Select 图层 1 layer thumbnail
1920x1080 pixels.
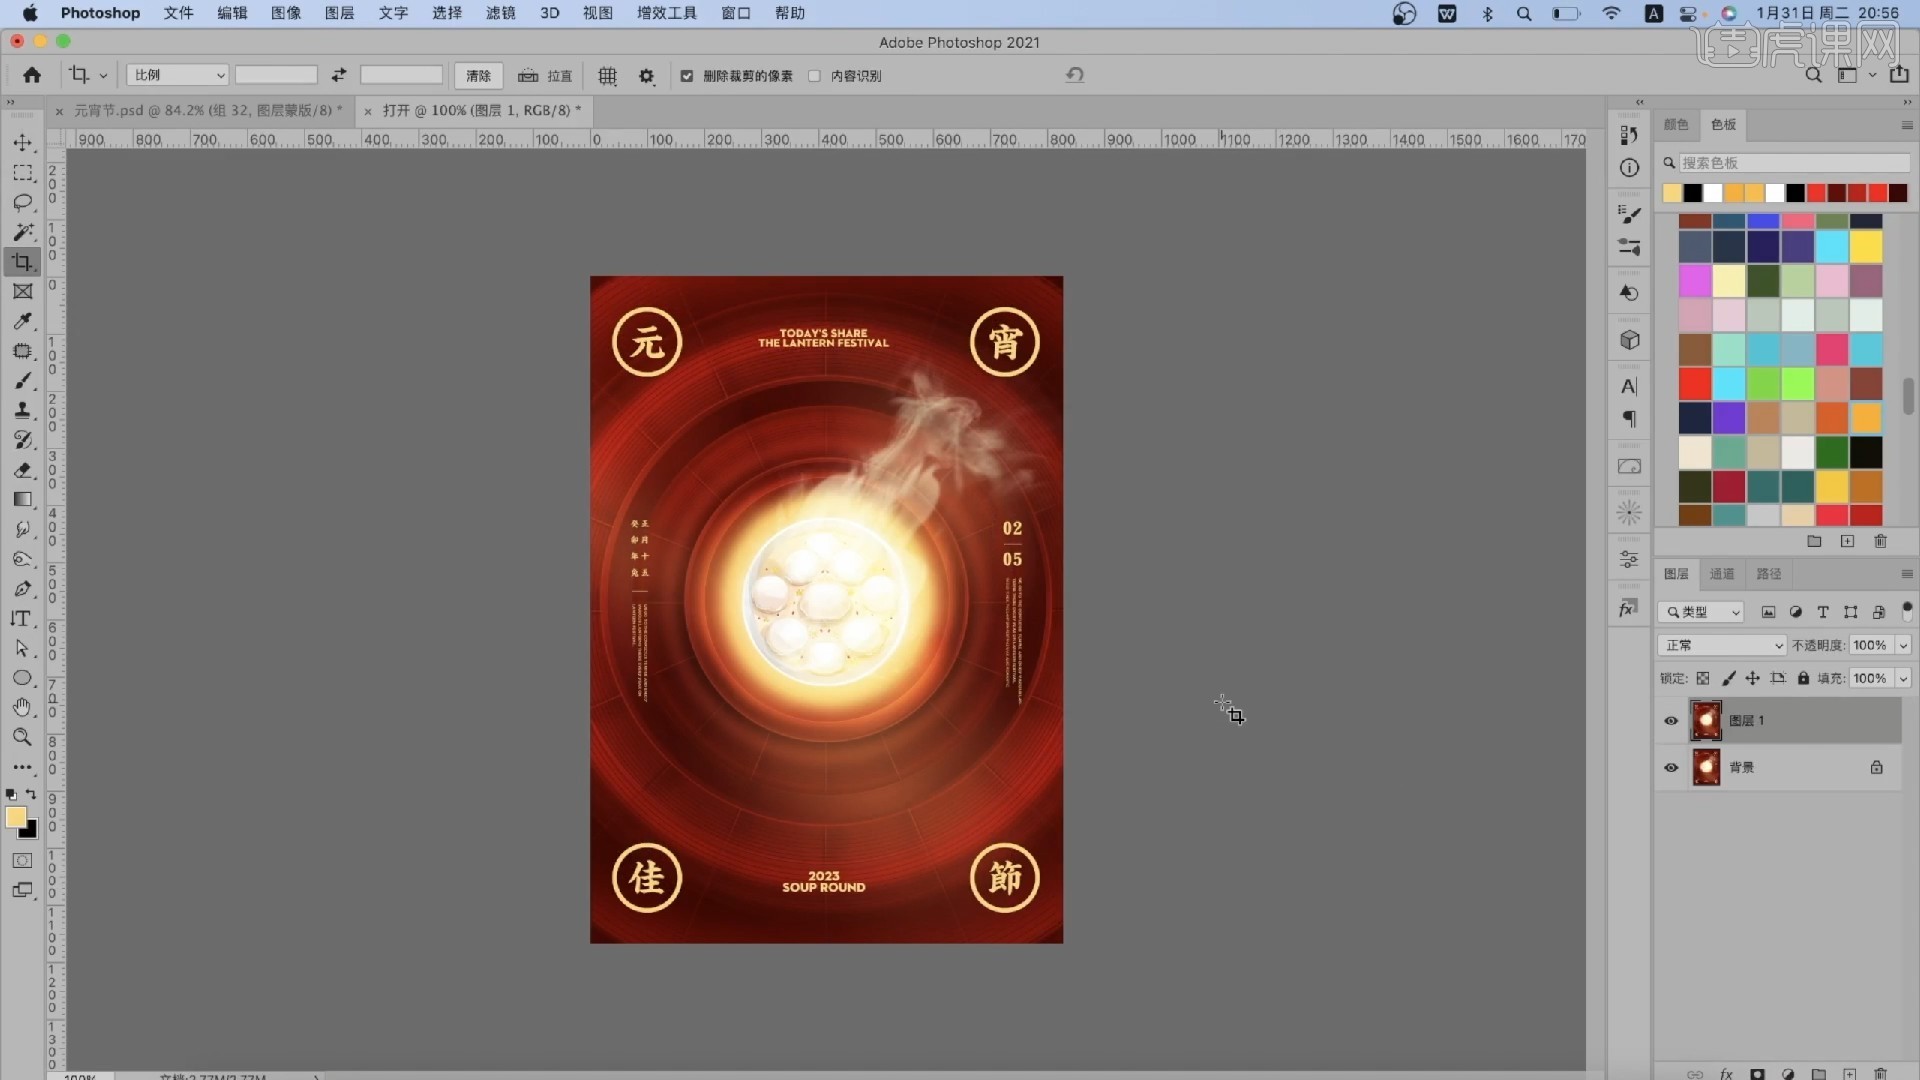1706,721
